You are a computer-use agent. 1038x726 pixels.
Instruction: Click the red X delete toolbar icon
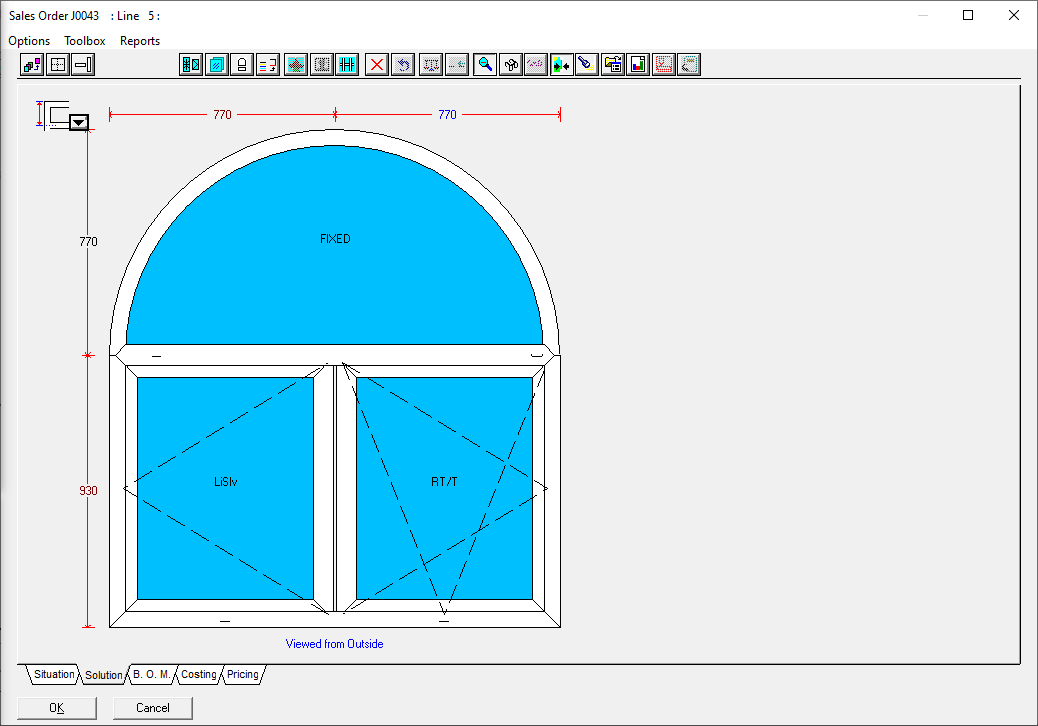click(x=377, y=65)
